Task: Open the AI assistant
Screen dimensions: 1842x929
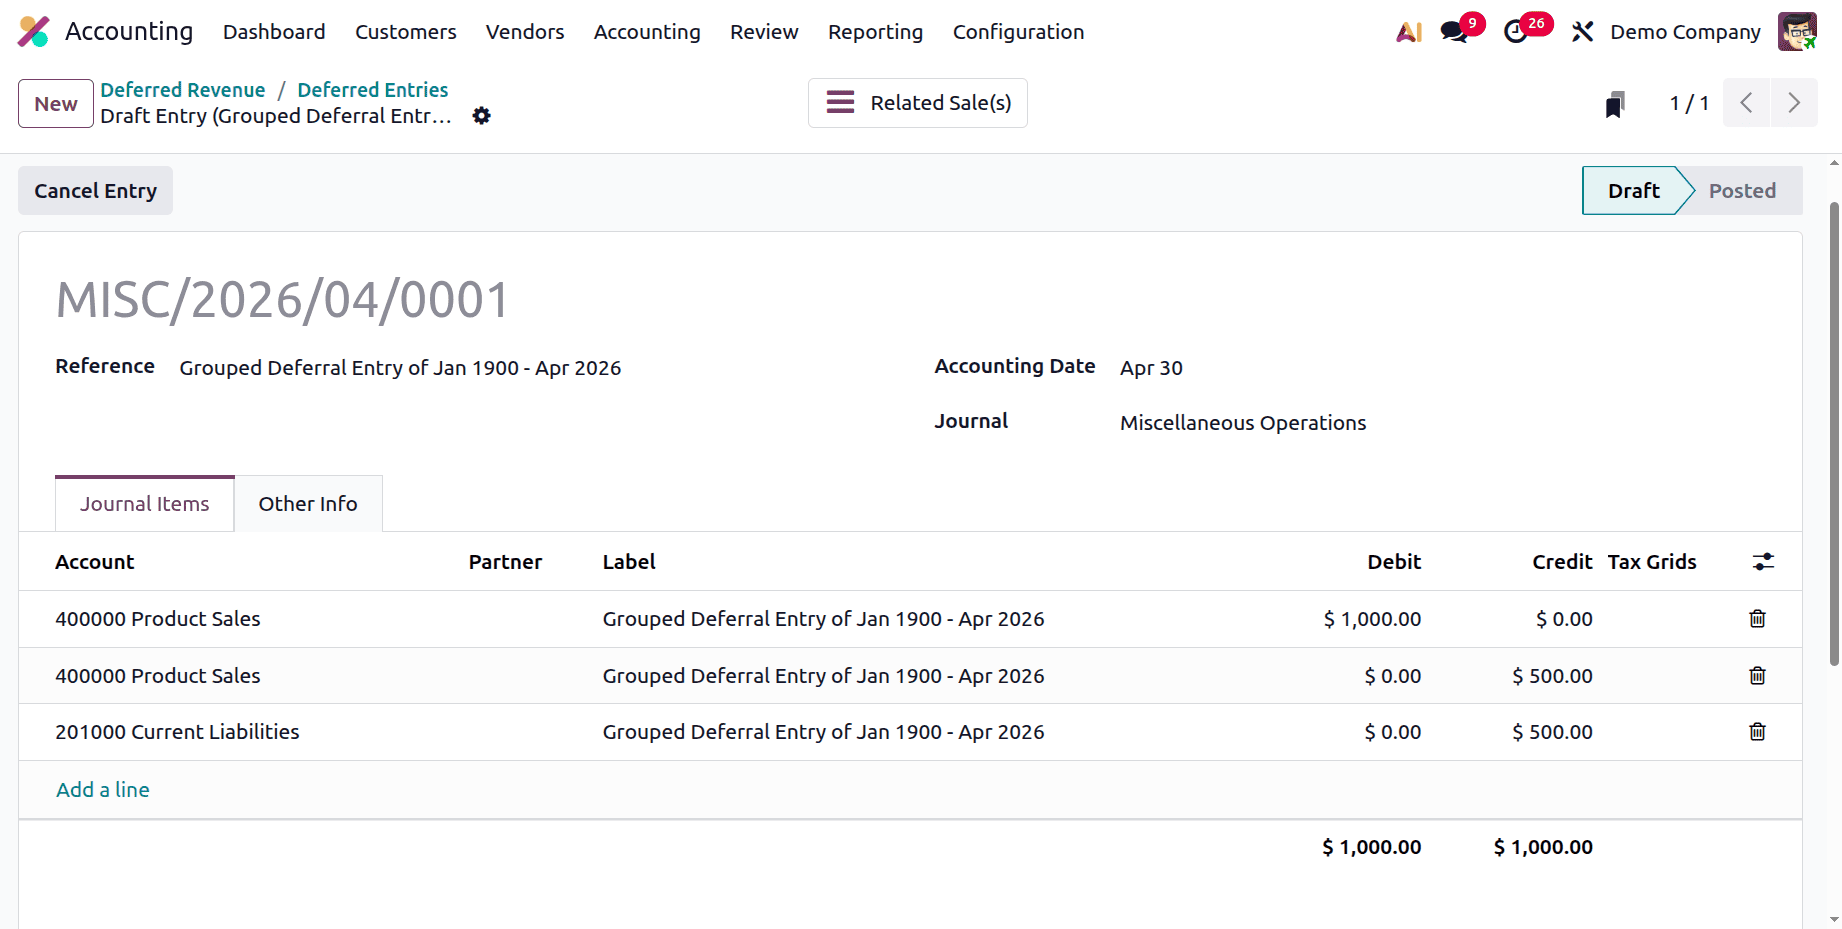Action: tap(1408, 31)
